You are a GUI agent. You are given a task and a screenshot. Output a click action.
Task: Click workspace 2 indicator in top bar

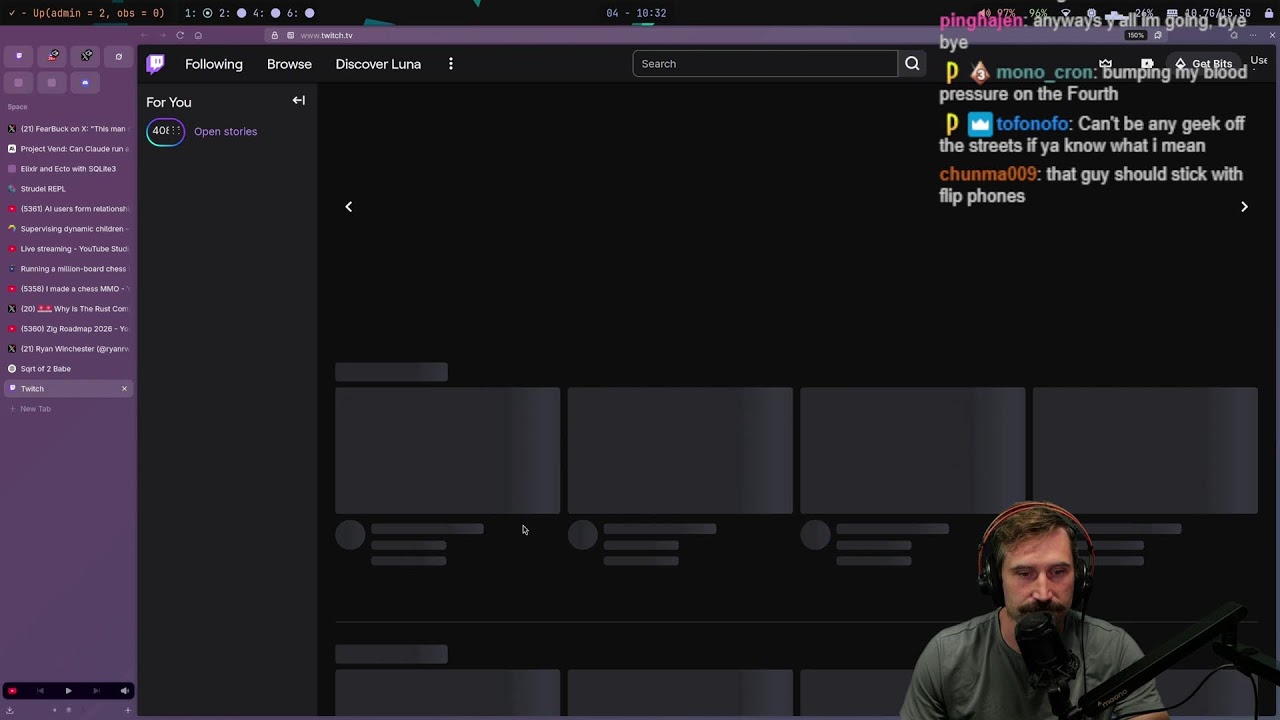pyautogui.click(x=232, y=13)
